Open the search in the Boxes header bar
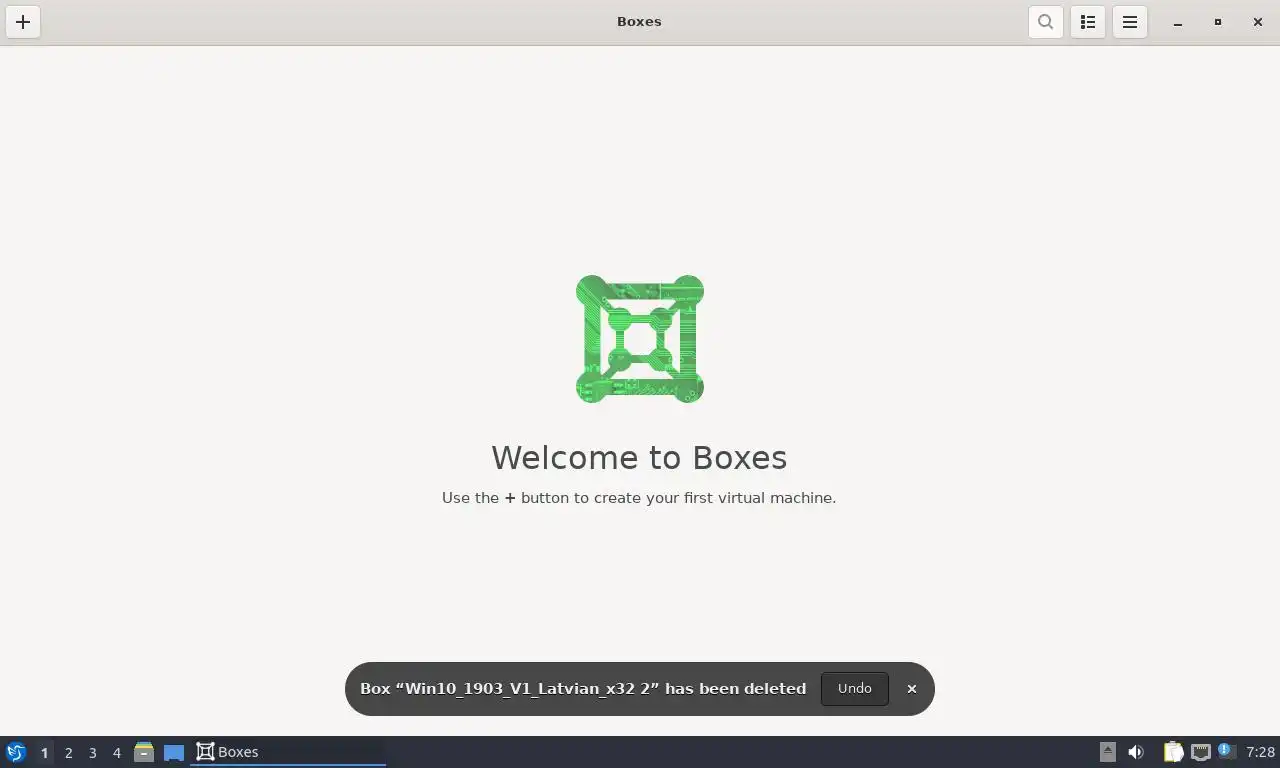This screenshot has height=768, width=1280. pyautogui.click(x=1045, y=22)
